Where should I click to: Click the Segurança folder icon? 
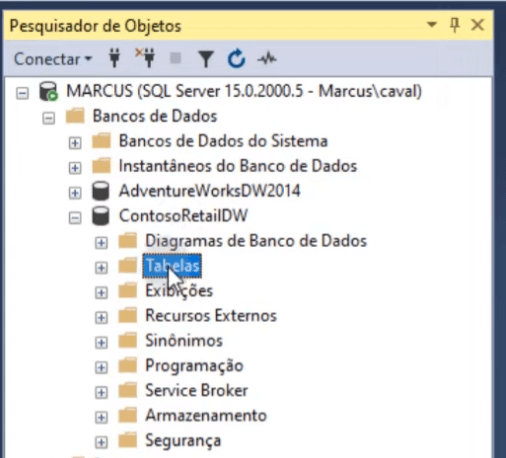coord(128,440)
